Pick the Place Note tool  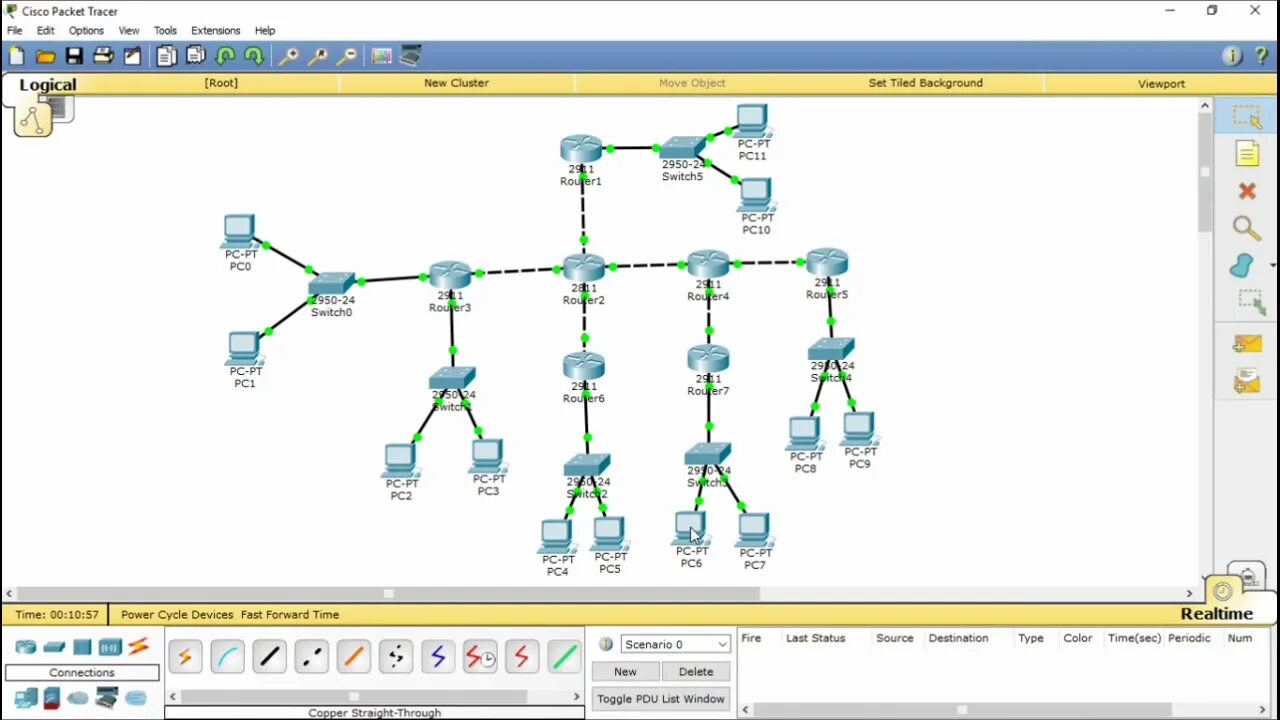(1247, 153)
